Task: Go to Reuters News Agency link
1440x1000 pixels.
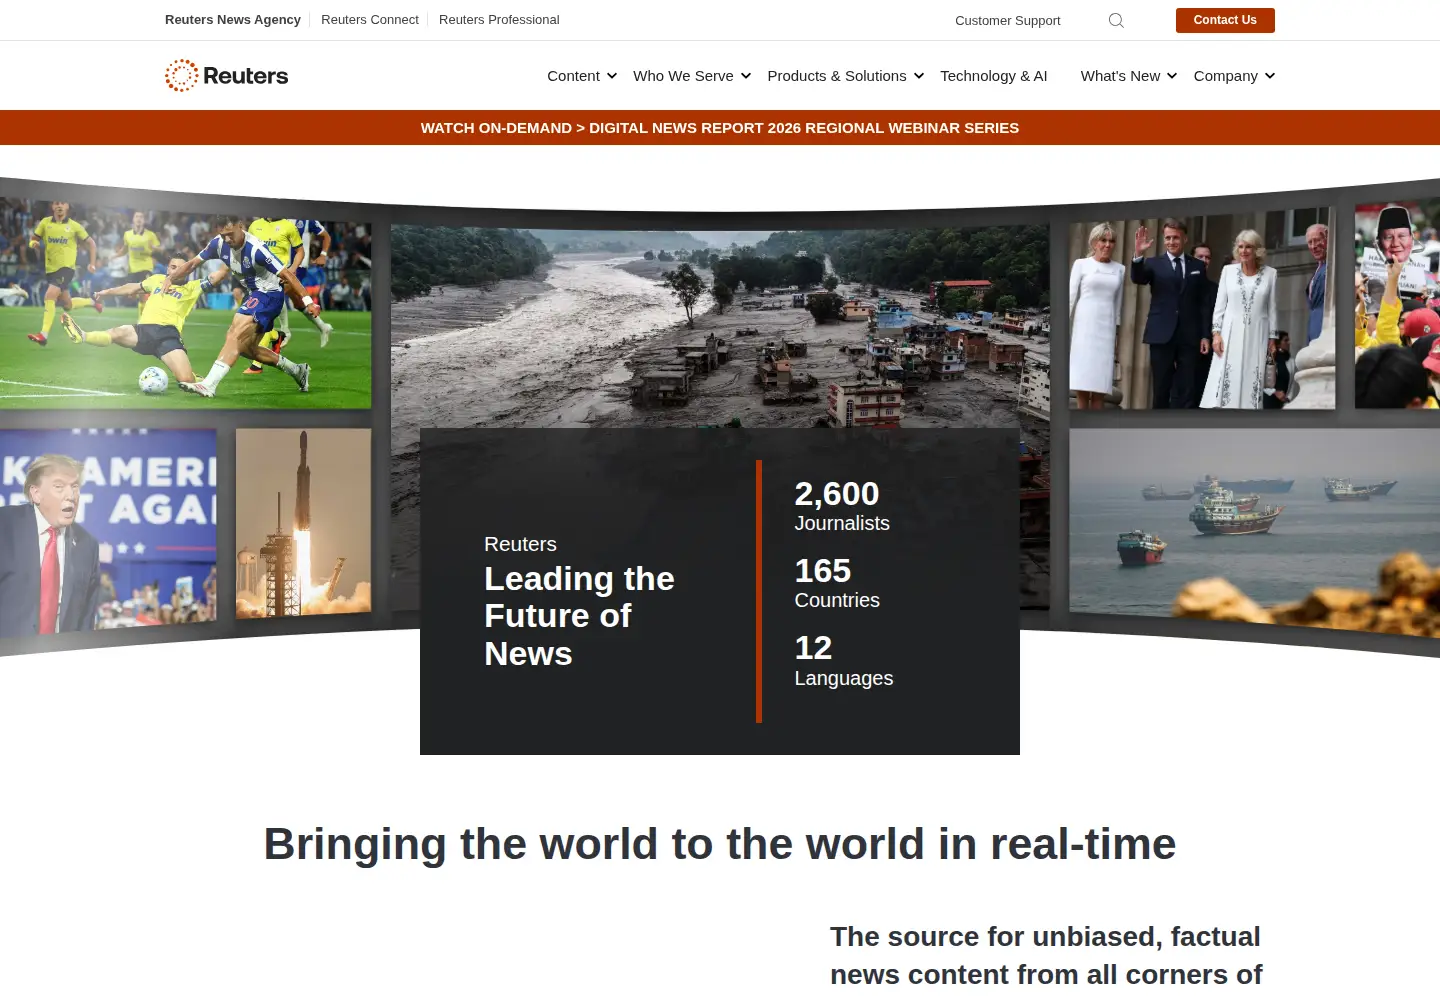Action: click(233, 20)
